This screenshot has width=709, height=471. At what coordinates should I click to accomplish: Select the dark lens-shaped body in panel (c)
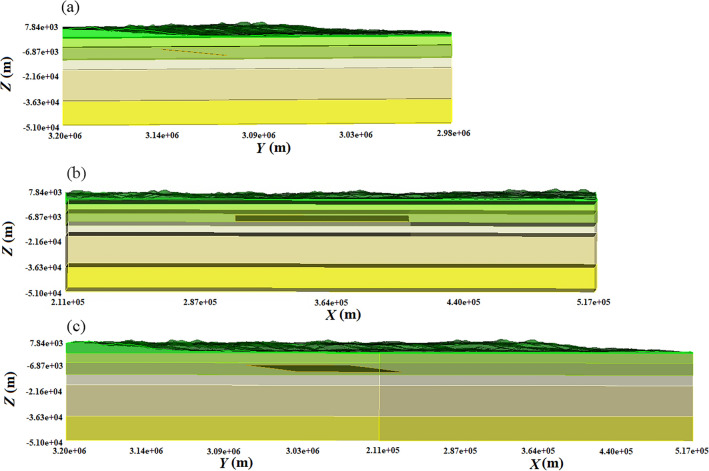pyautogui.click(x=324, y=368)
